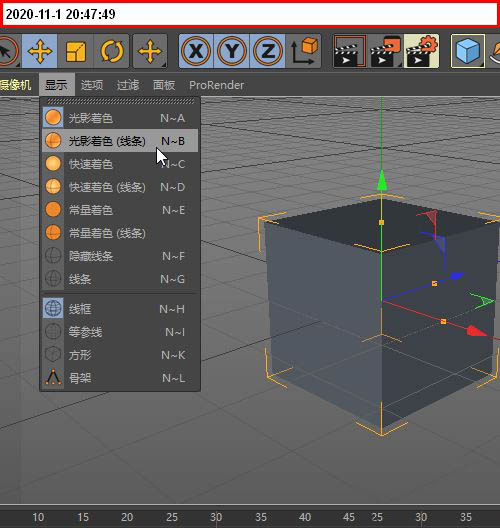The height and width of the screenshot is (528, 500).
Task: Click the green Y-axis arrow handle
Action: pos(381,181)
